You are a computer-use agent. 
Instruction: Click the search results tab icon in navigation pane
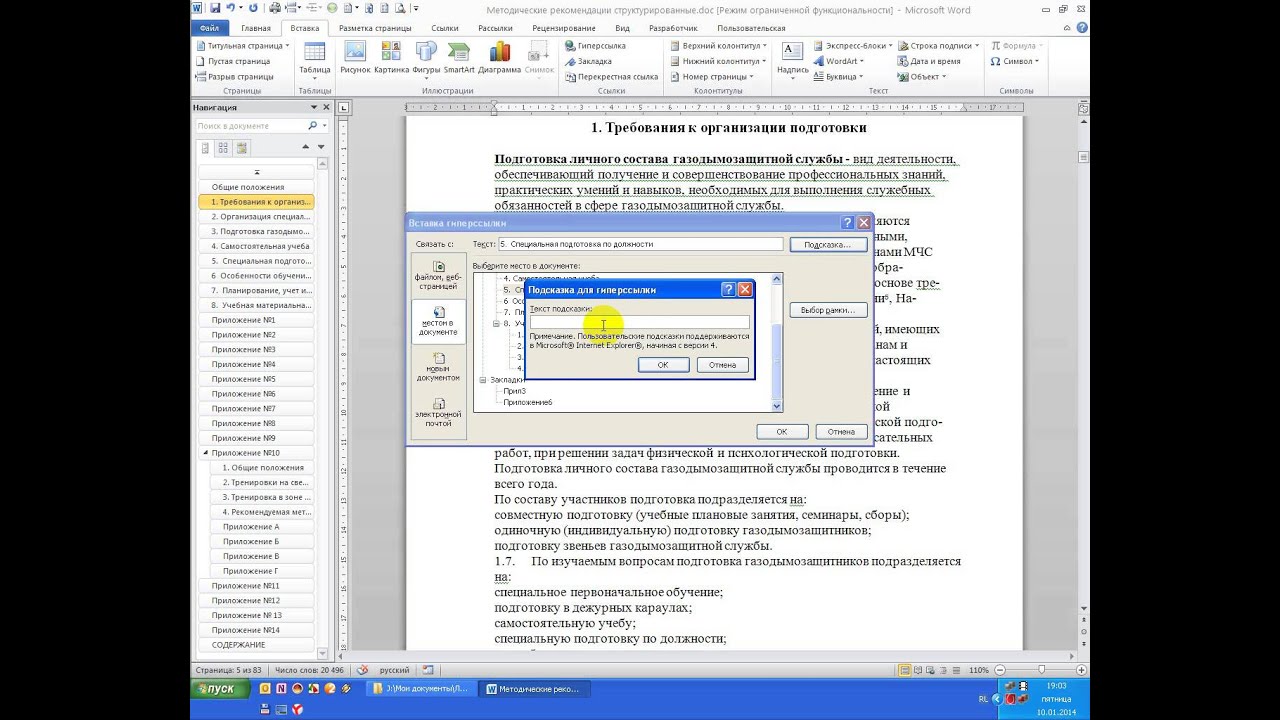tap(242, 148)
